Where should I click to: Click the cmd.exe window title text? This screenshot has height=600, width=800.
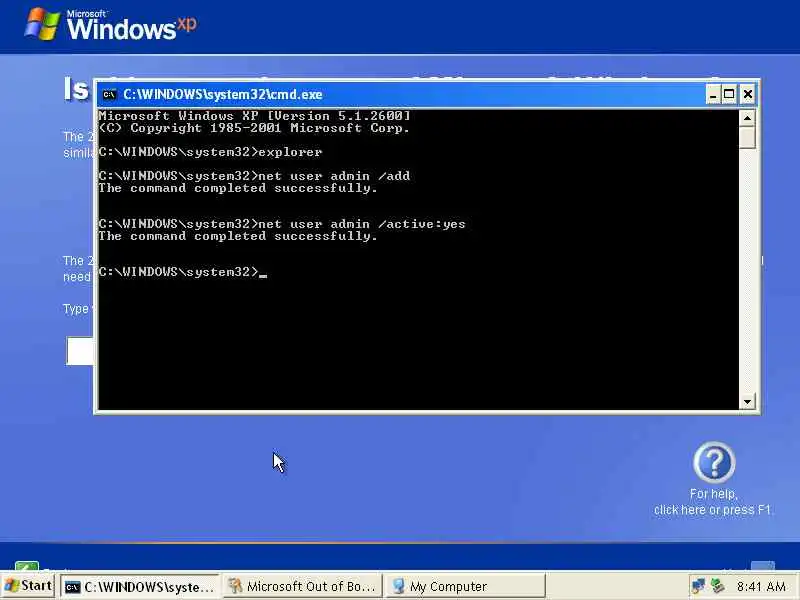coord(222,94)
